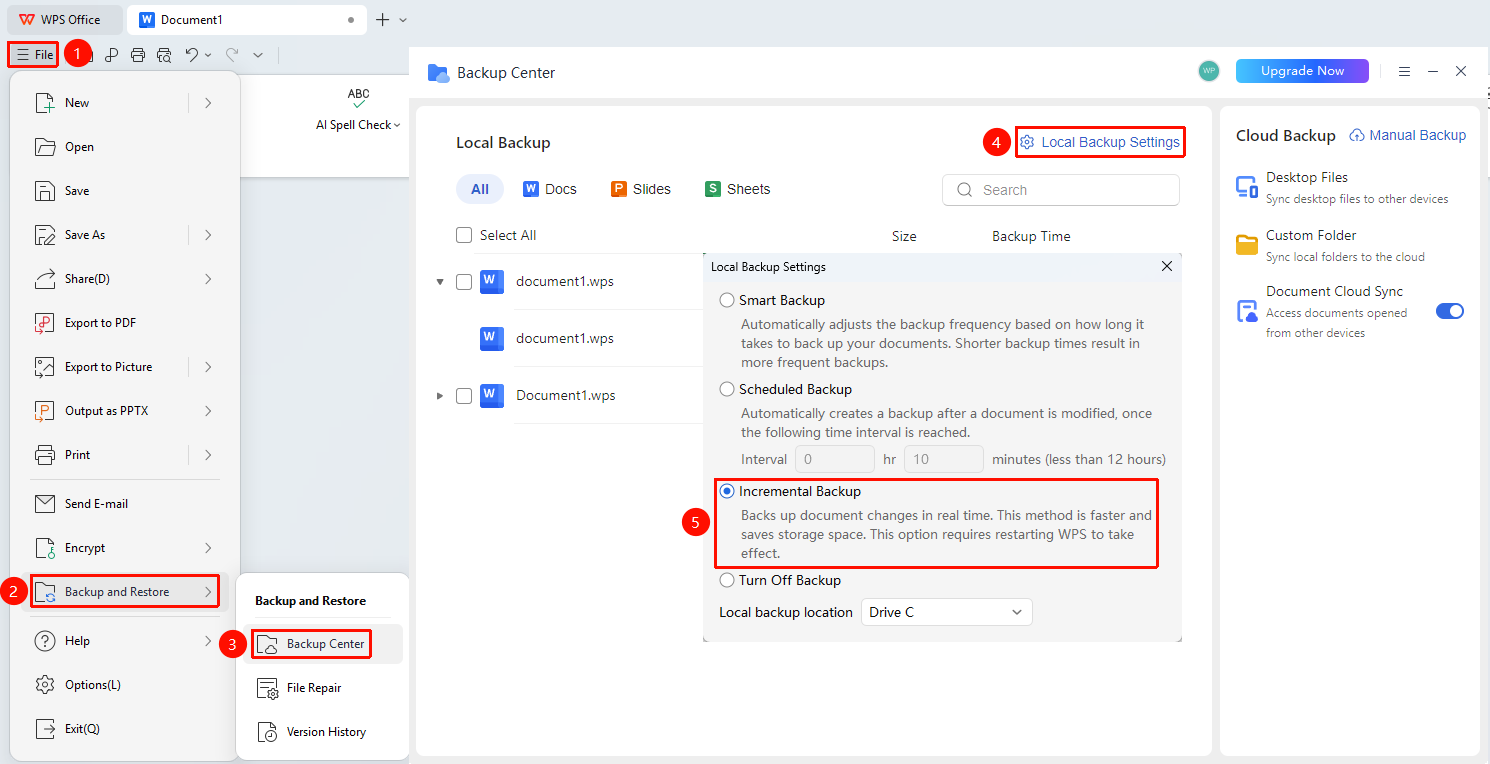Screen dimensions: 1490x764
Task: Choose Export to PDF in File menu
Action: [x=125, y=323]
